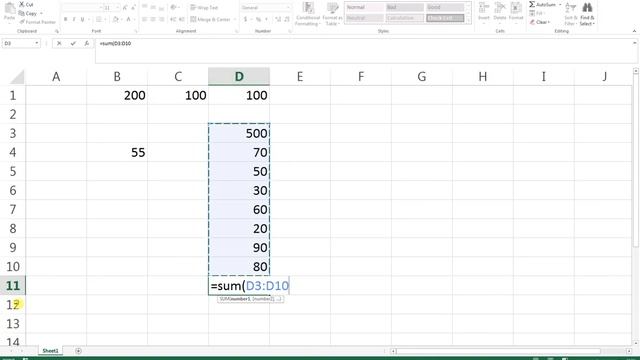Click cell D3 containing 500
Image resolution: width=640 pixels, height=360 pixels.
coord(239,133)
